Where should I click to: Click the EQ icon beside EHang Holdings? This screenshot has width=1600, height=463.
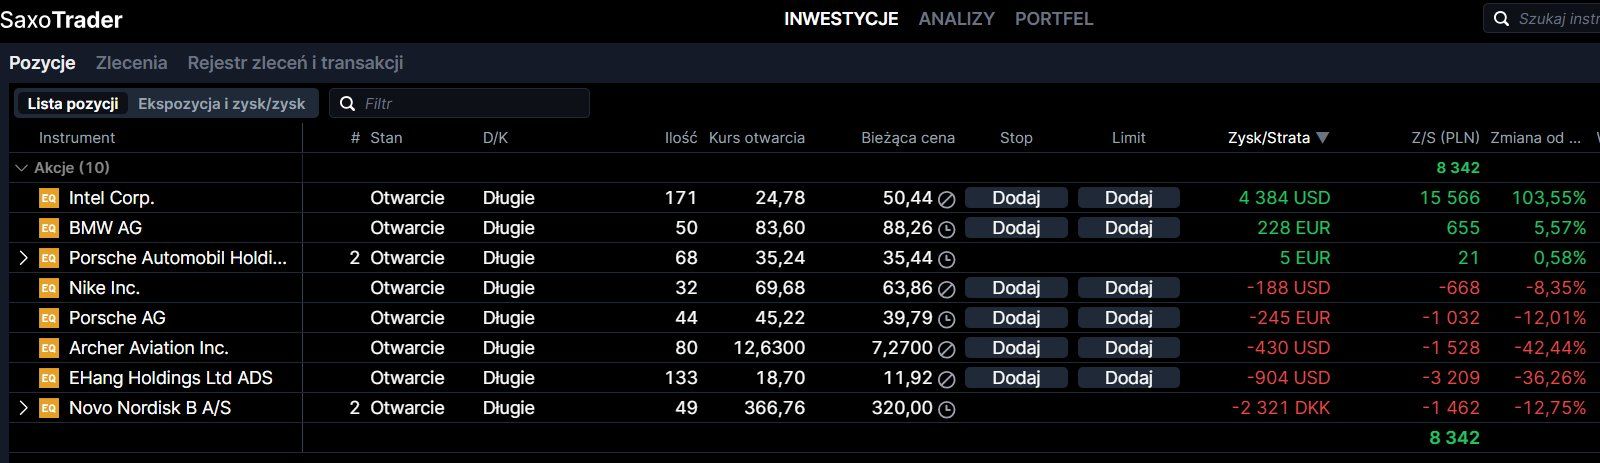click(x=48, y=378)
